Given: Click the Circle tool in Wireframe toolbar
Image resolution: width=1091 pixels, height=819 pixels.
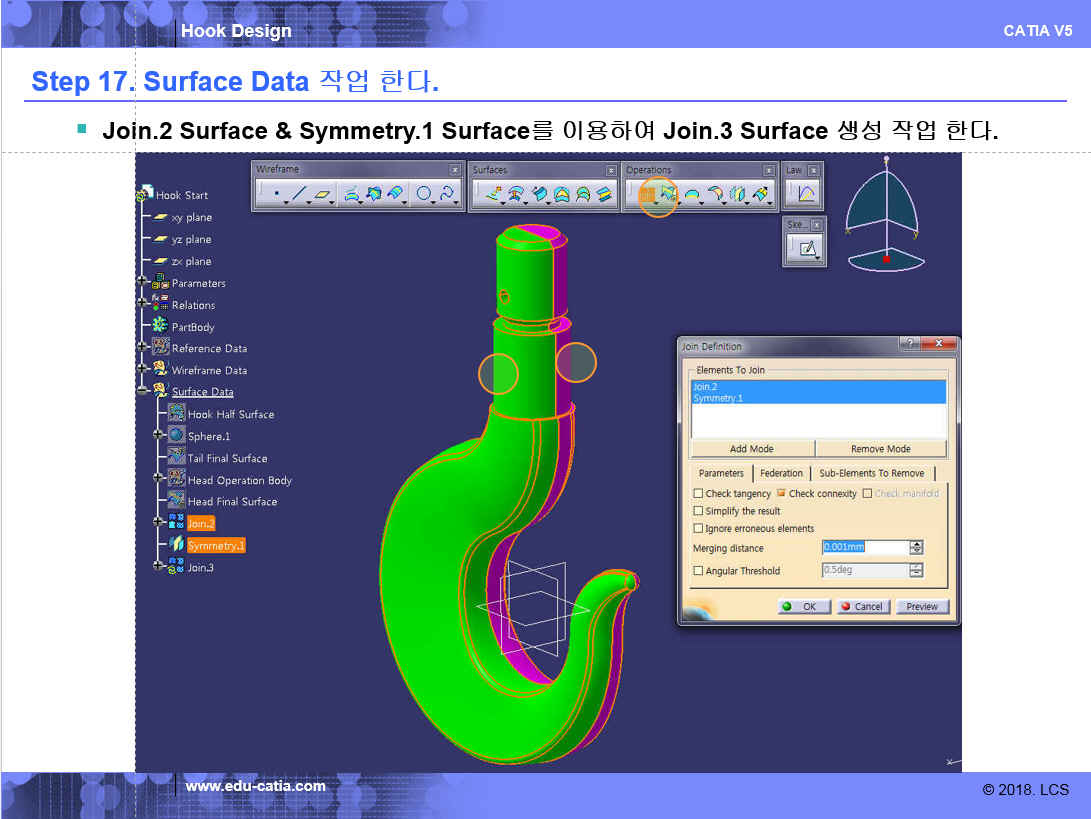Looking at the screenshot, I should point(424,194).
